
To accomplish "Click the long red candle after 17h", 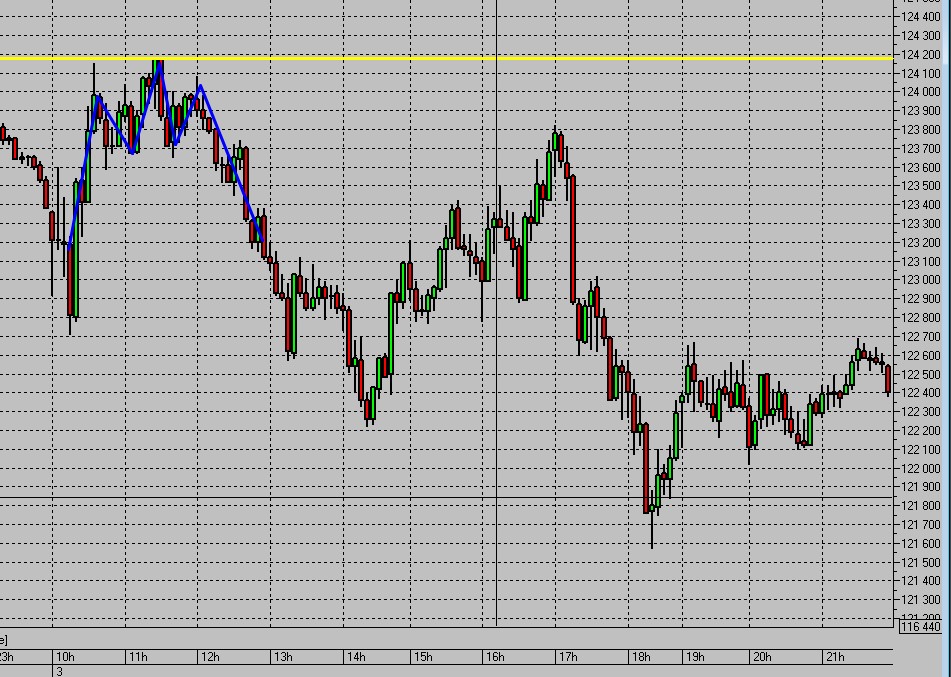I will [573, 239].
